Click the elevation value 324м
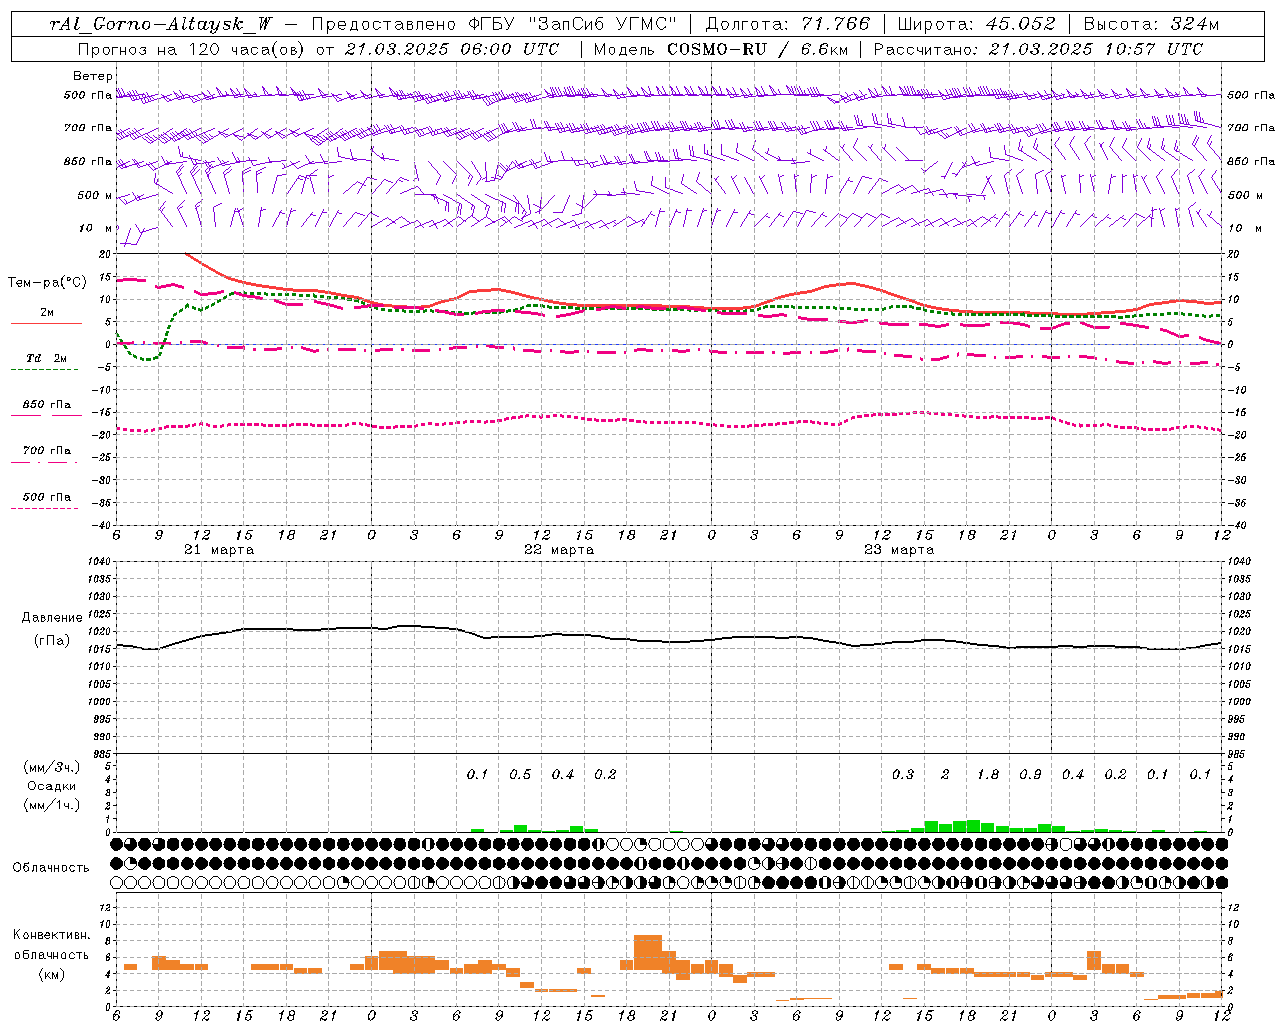This screenshot has height=1024, width=1280. (1192, 24)
